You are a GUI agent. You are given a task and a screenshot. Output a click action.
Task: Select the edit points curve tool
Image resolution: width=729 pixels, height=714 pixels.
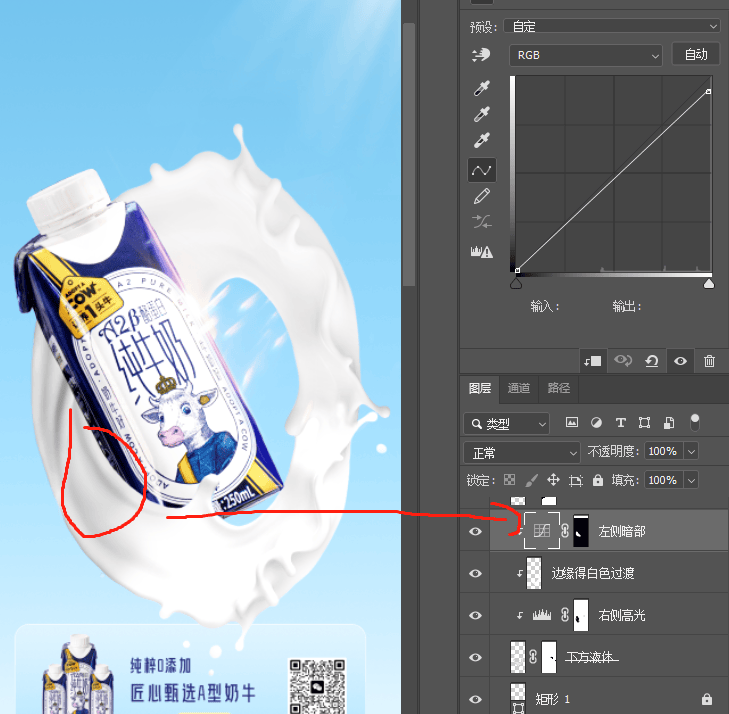(481, 170)
